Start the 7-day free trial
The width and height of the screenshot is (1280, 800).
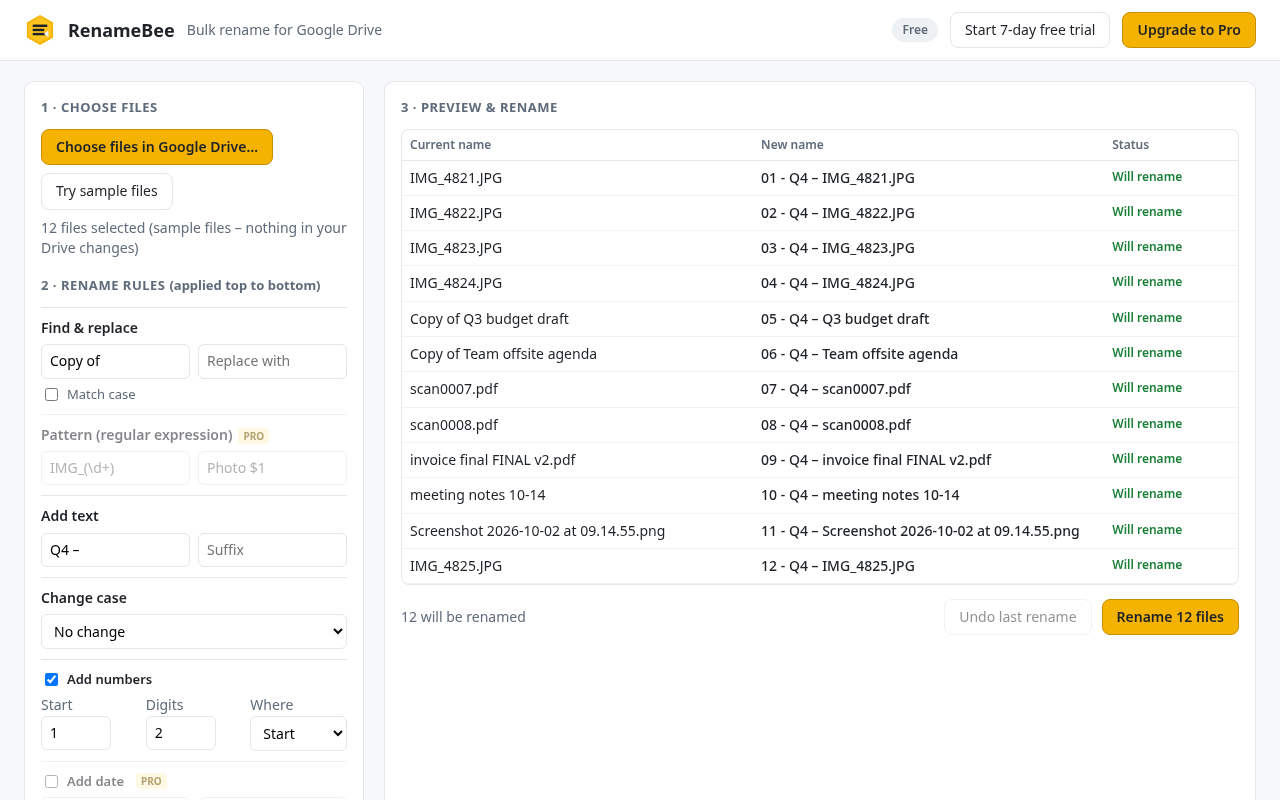(x=1030, y=30)
